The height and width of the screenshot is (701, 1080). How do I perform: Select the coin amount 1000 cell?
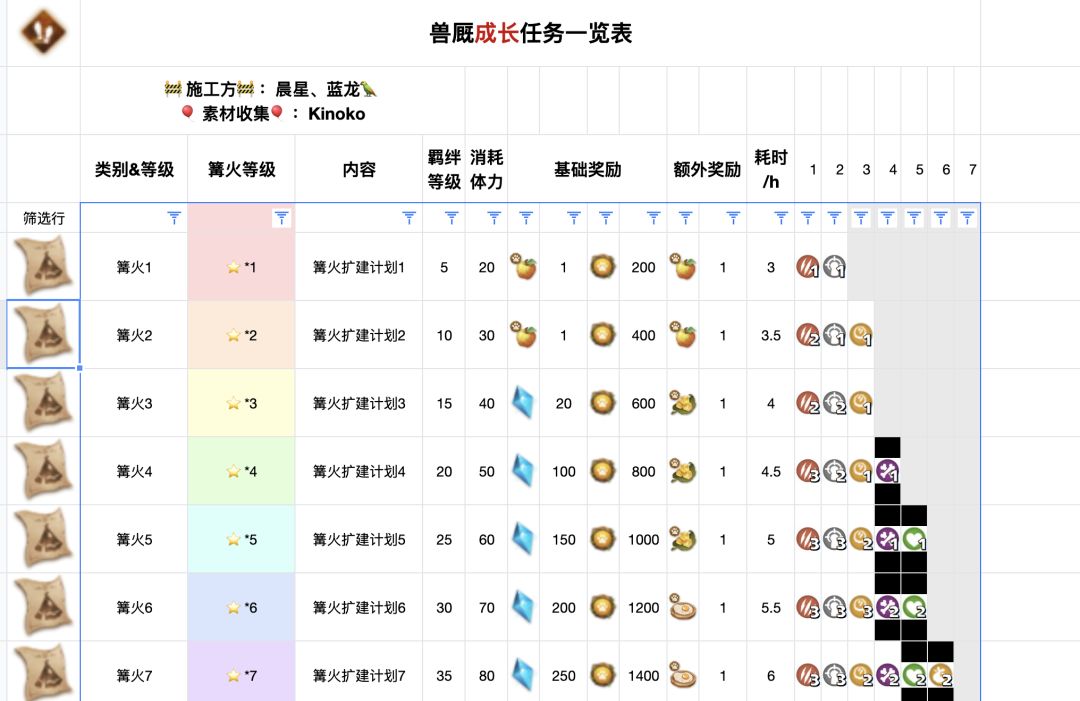tap(643, 539)
